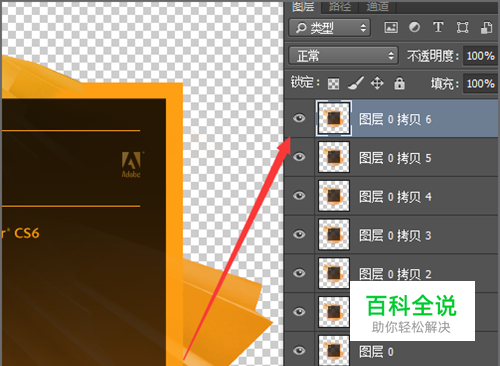Filter layers by smart object icon
Screen dimensions: 500x366
click(487, 28)
